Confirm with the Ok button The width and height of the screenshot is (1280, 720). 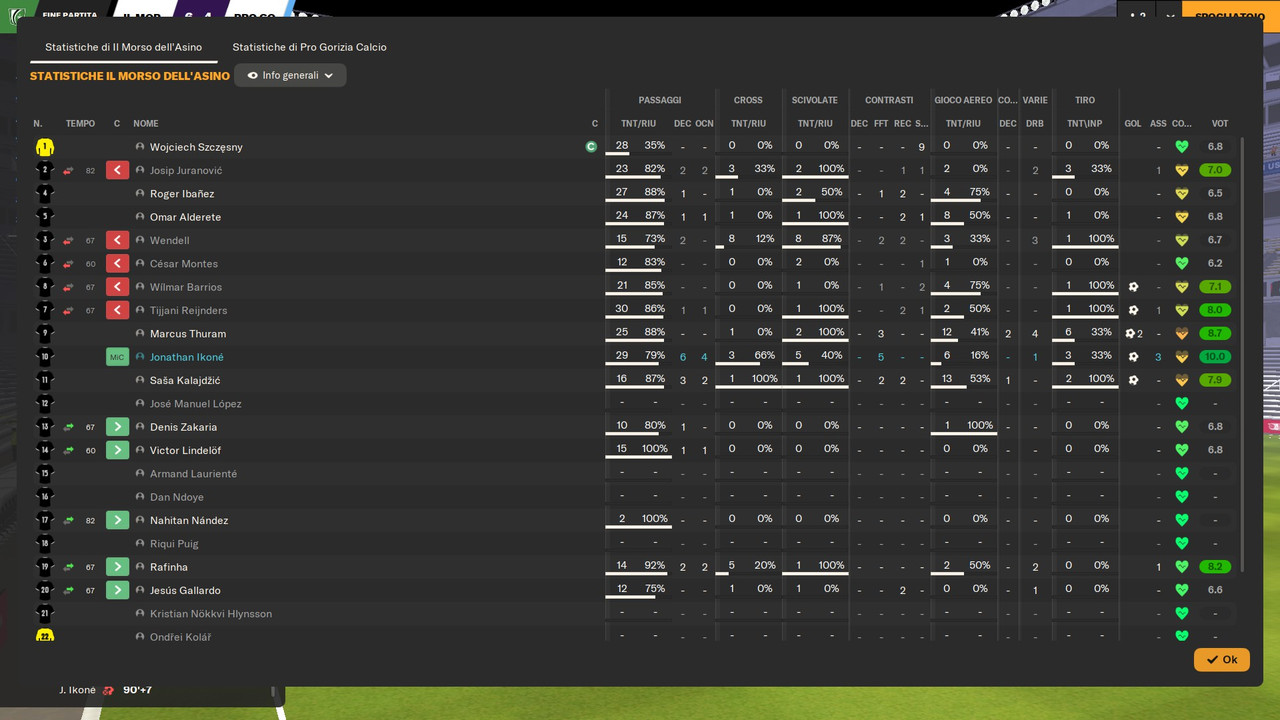click(1221, 660)
